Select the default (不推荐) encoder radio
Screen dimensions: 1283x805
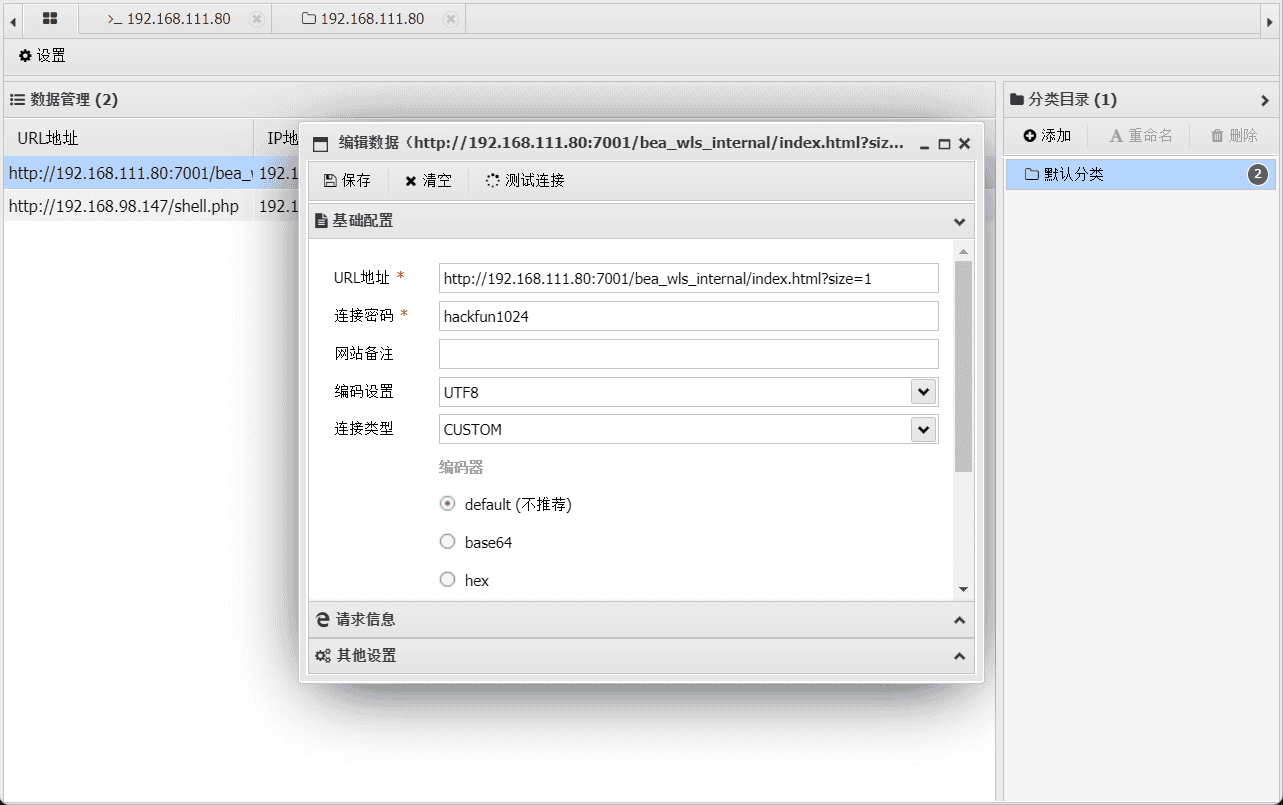[447, 503]
